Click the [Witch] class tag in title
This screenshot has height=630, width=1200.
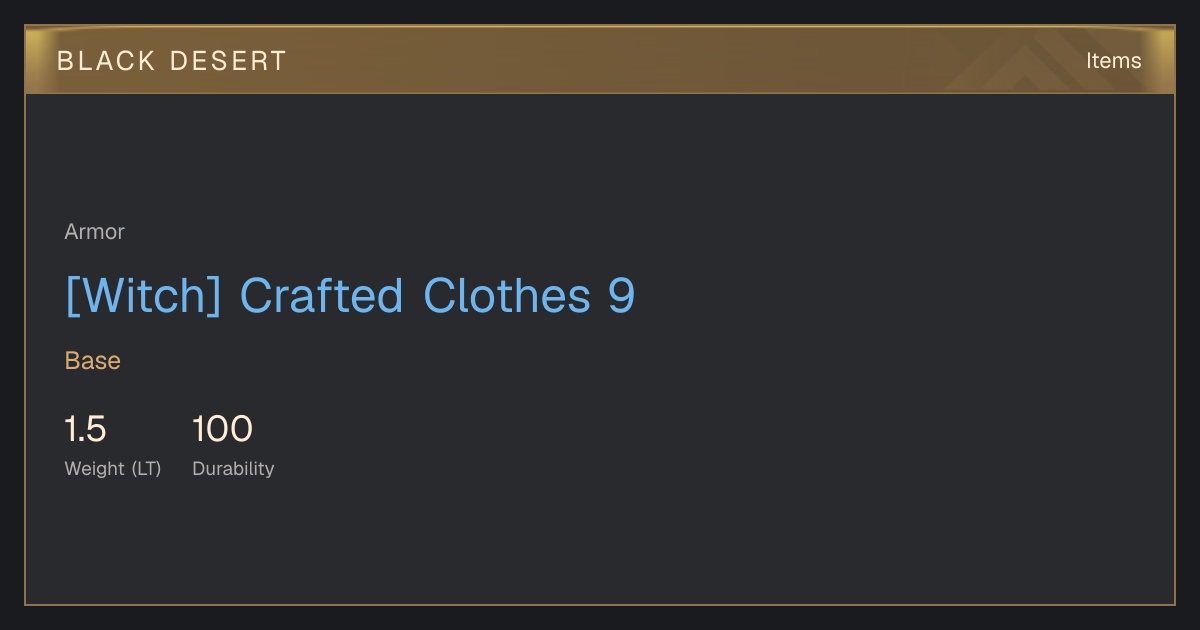point(143,297)
